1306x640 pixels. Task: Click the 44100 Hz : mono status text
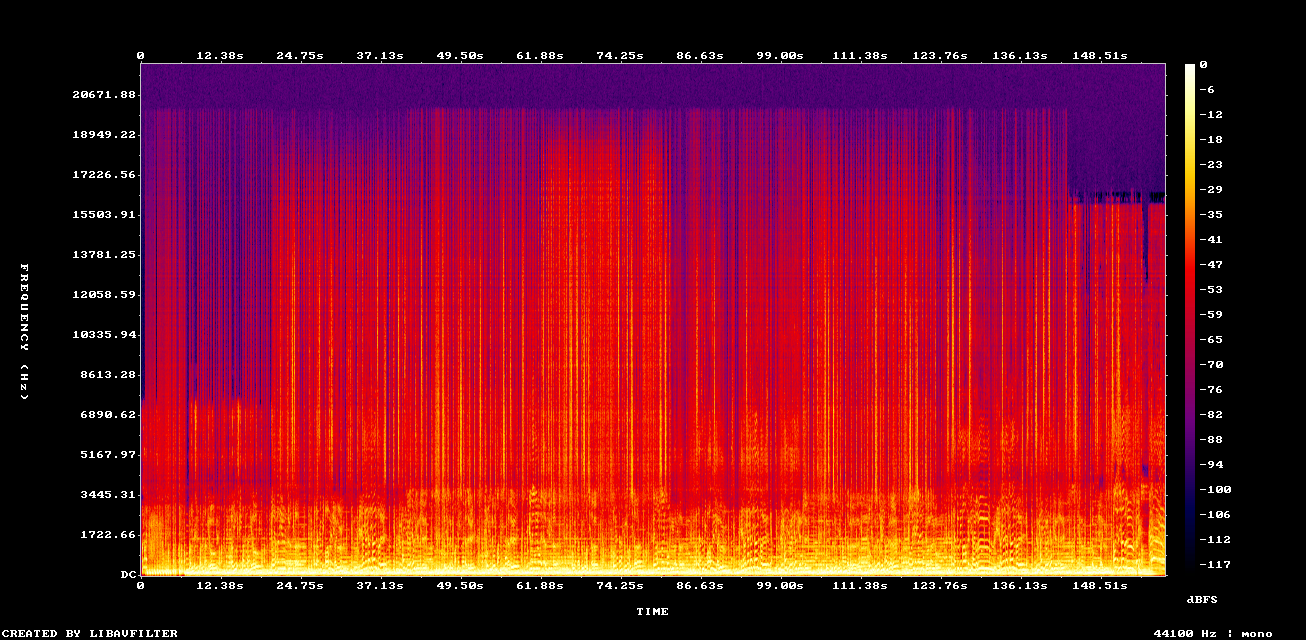[x=1211, y=632]
